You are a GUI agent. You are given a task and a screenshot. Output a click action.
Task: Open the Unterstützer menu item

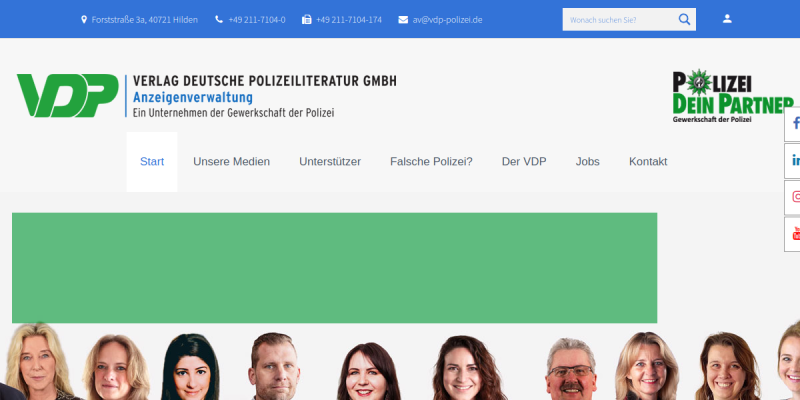point(330,162)
